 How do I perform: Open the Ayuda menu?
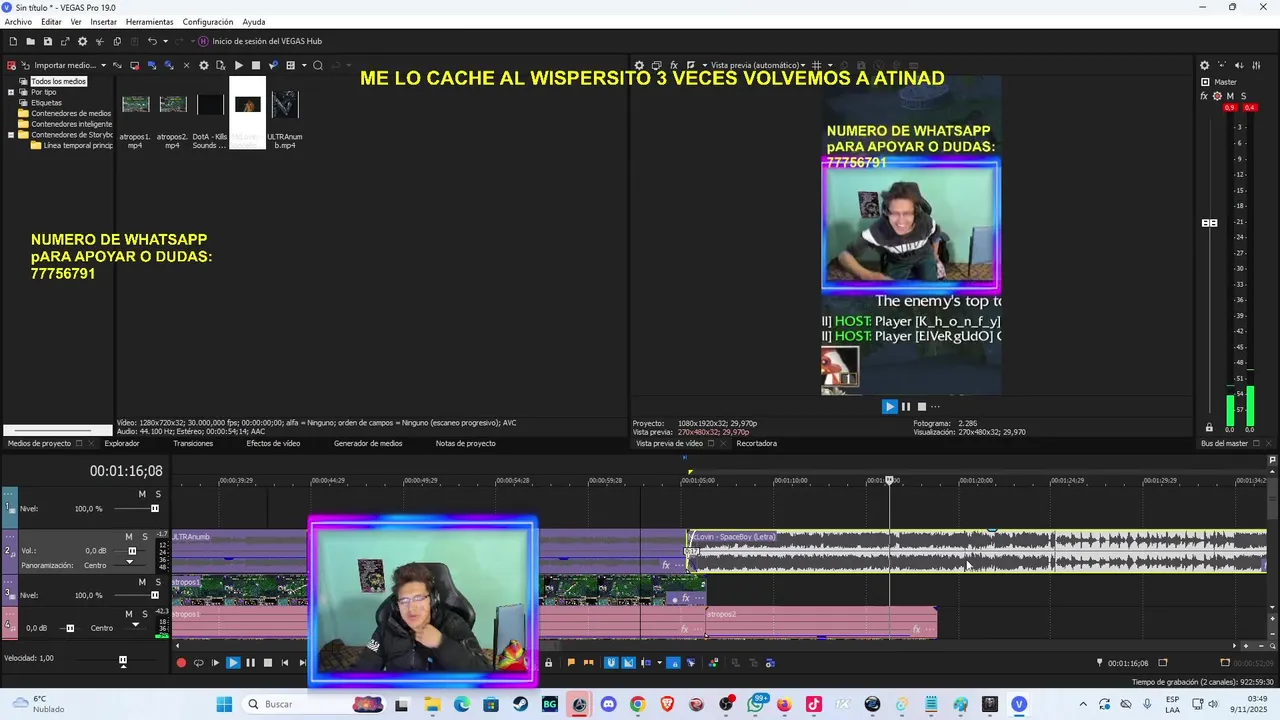254,22
